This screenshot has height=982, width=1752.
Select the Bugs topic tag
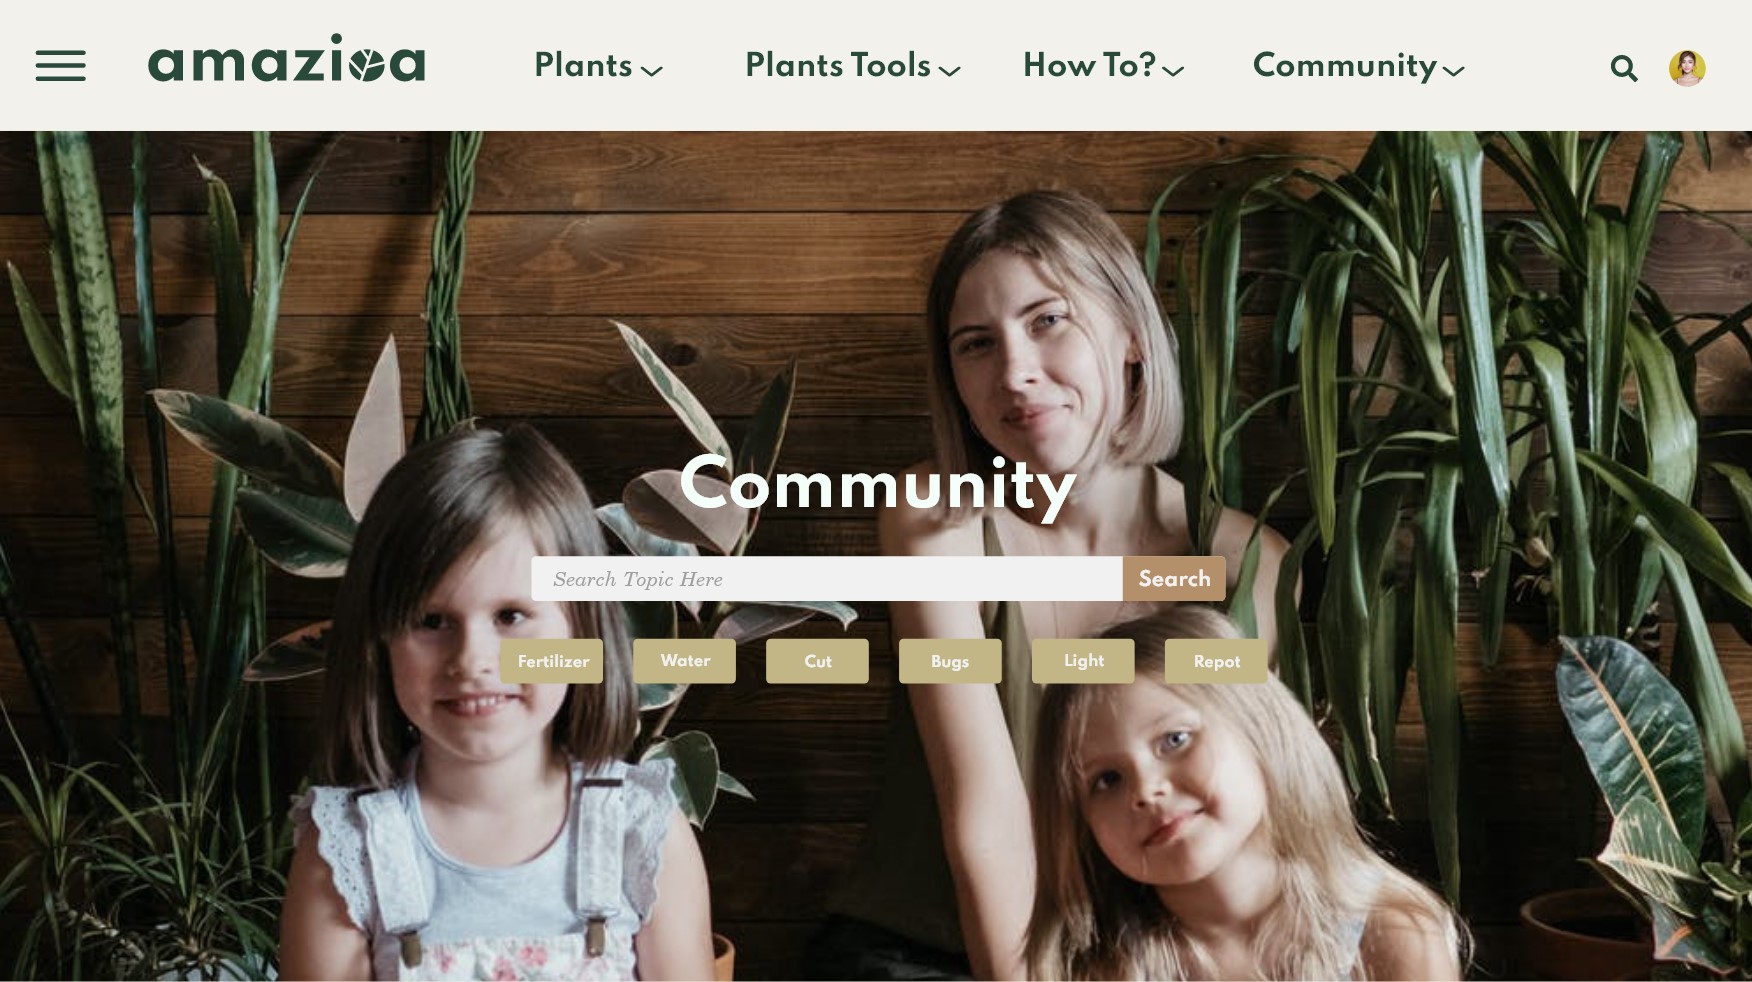(950, 661)
